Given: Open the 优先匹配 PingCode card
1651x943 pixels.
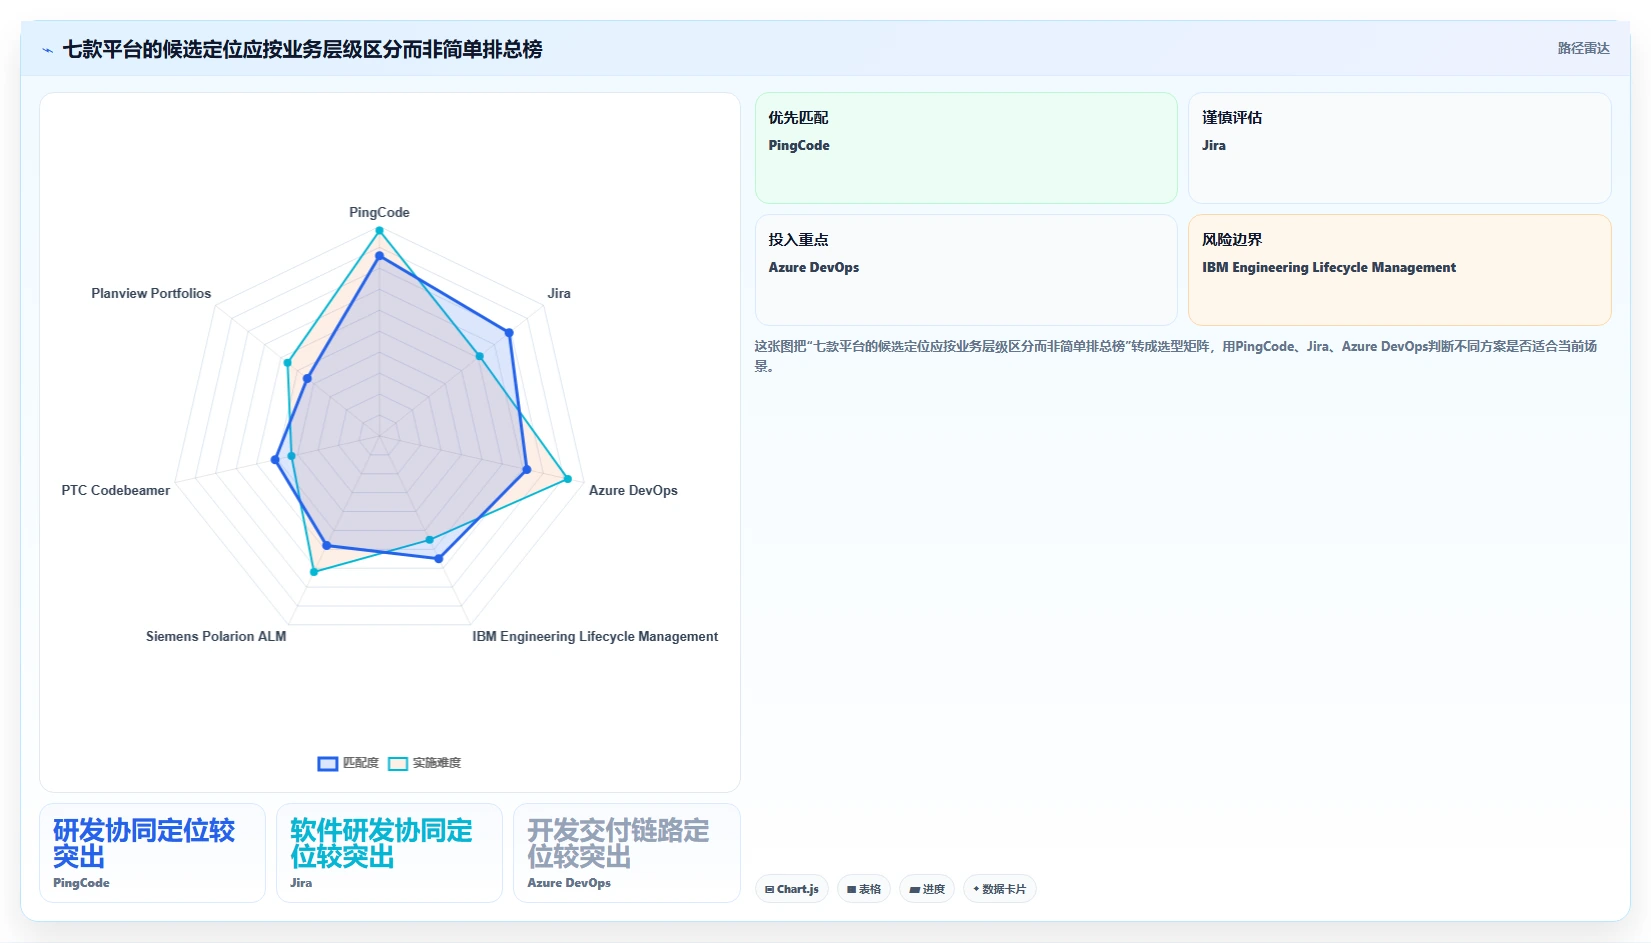Looking at the screenshot, I should tap(966, 148).
